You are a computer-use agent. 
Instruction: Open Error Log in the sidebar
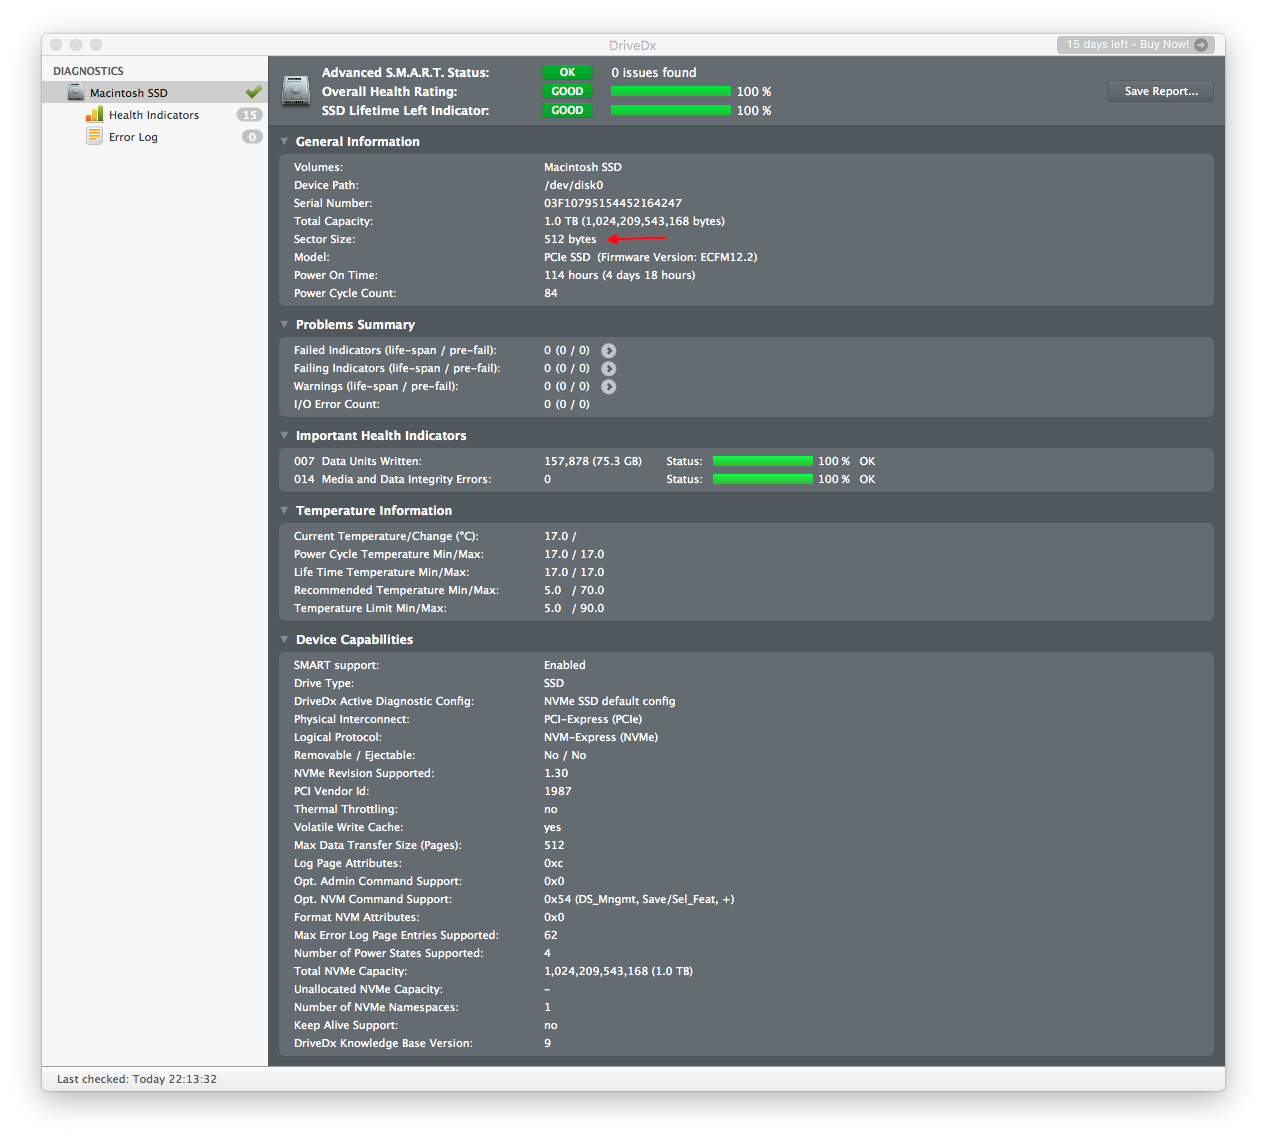133,137
